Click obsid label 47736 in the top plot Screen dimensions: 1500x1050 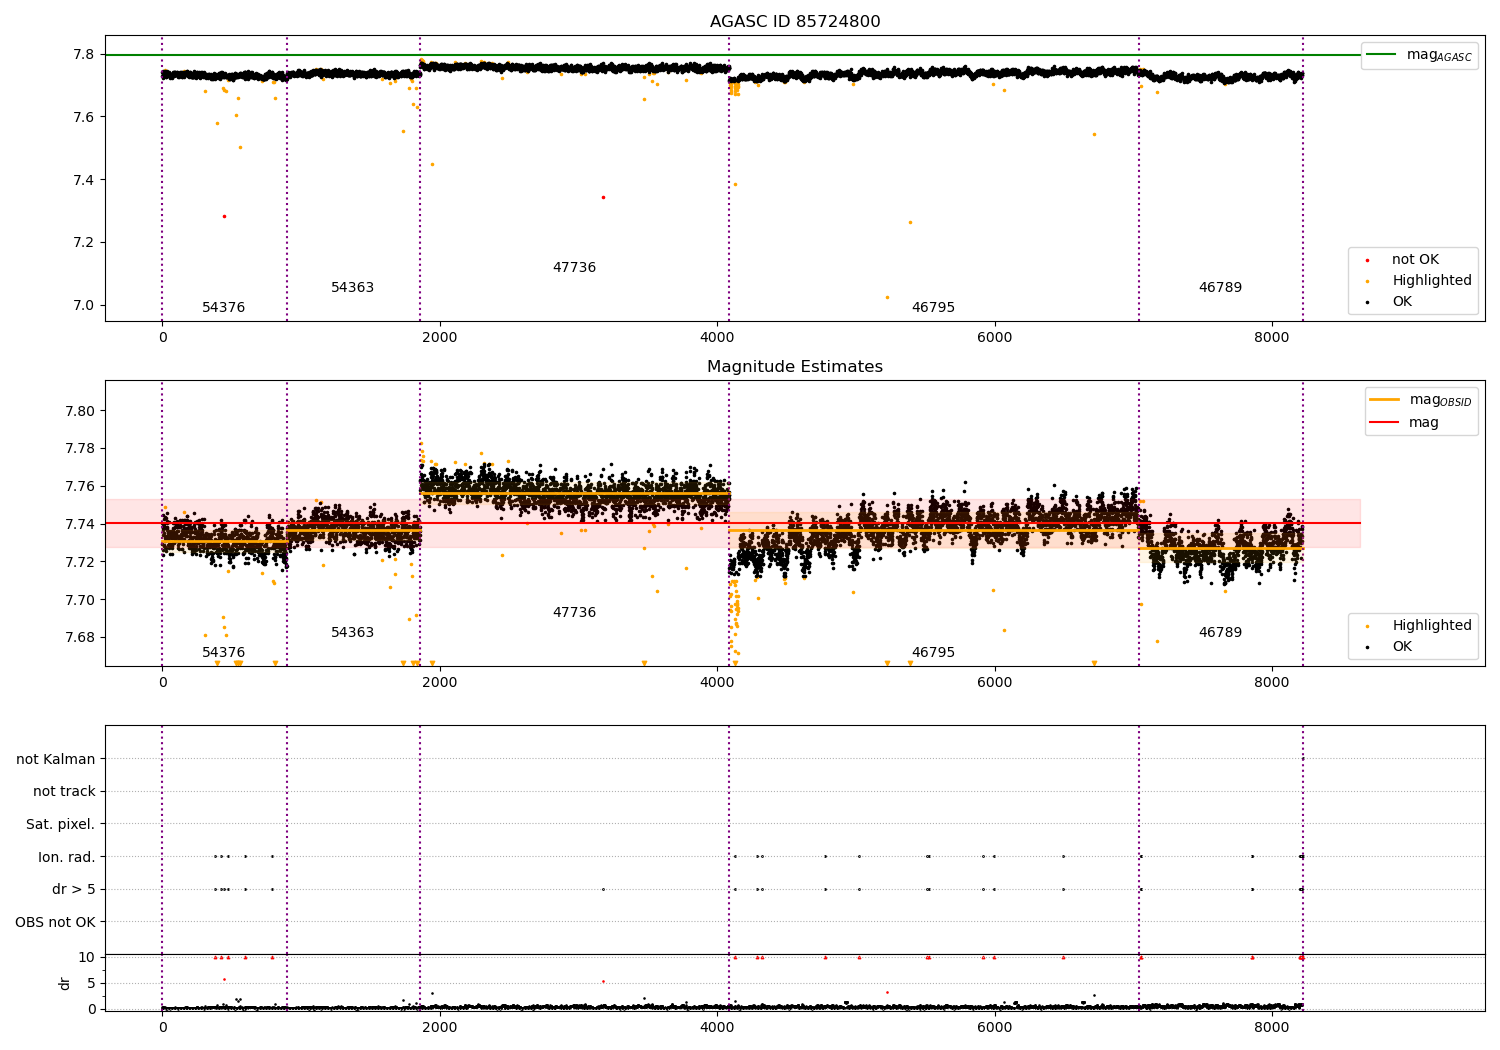click(574, 268)
